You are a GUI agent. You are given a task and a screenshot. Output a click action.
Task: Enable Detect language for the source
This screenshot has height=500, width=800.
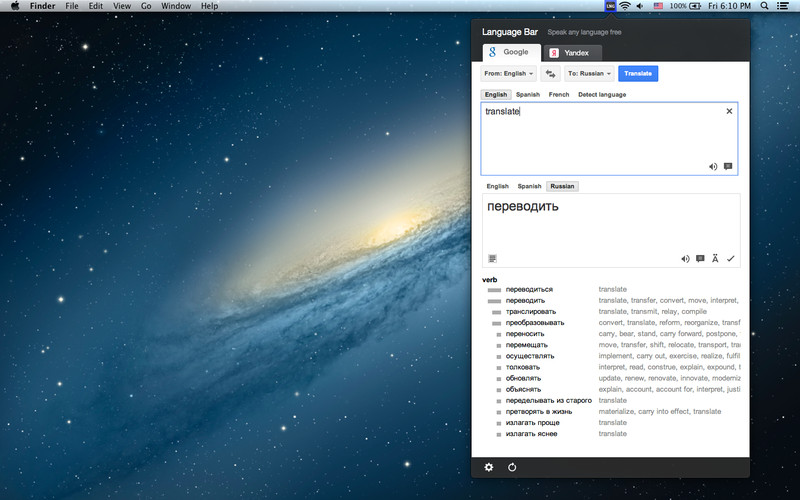(x=602, y=95)
